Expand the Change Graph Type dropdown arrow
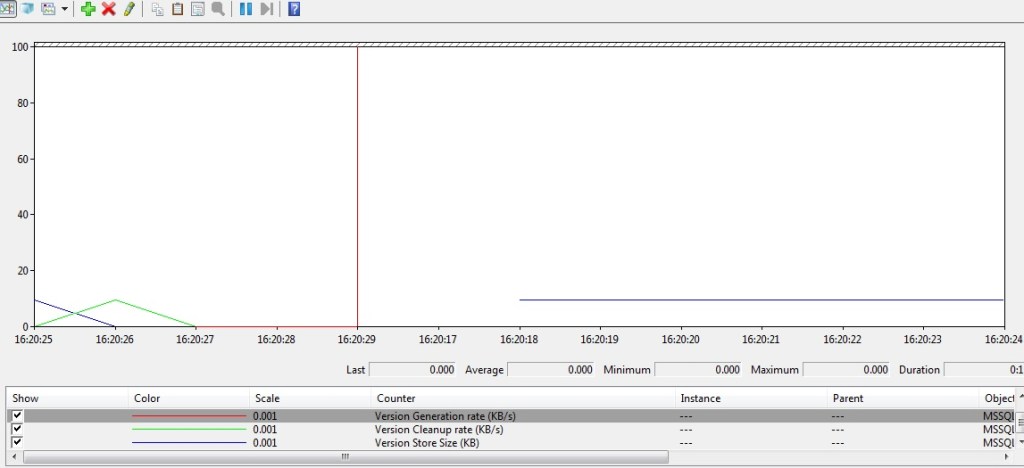This screenshot has height=468, width=1024. [x=65, y=9]
